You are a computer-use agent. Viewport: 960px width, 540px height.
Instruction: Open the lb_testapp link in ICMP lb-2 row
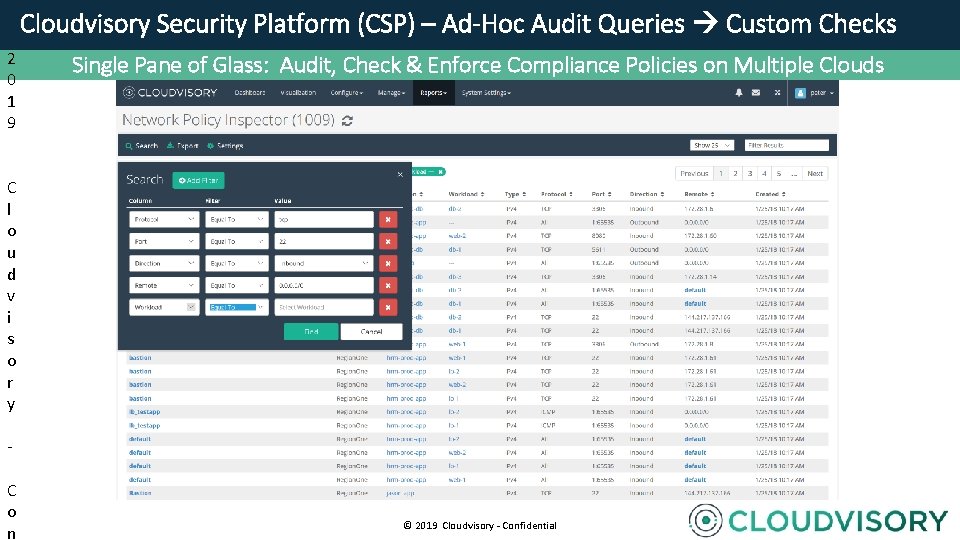[x=144, y=412]
